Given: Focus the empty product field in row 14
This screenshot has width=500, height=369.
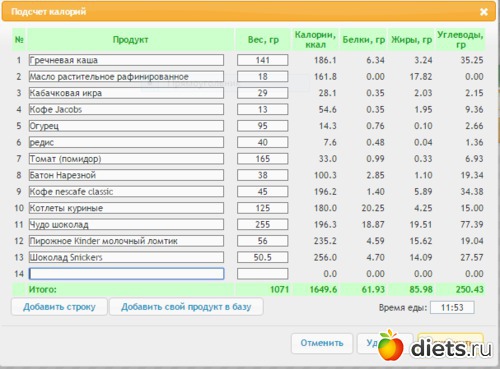Looking at the screenshot, I should click(x=126, y=274).
